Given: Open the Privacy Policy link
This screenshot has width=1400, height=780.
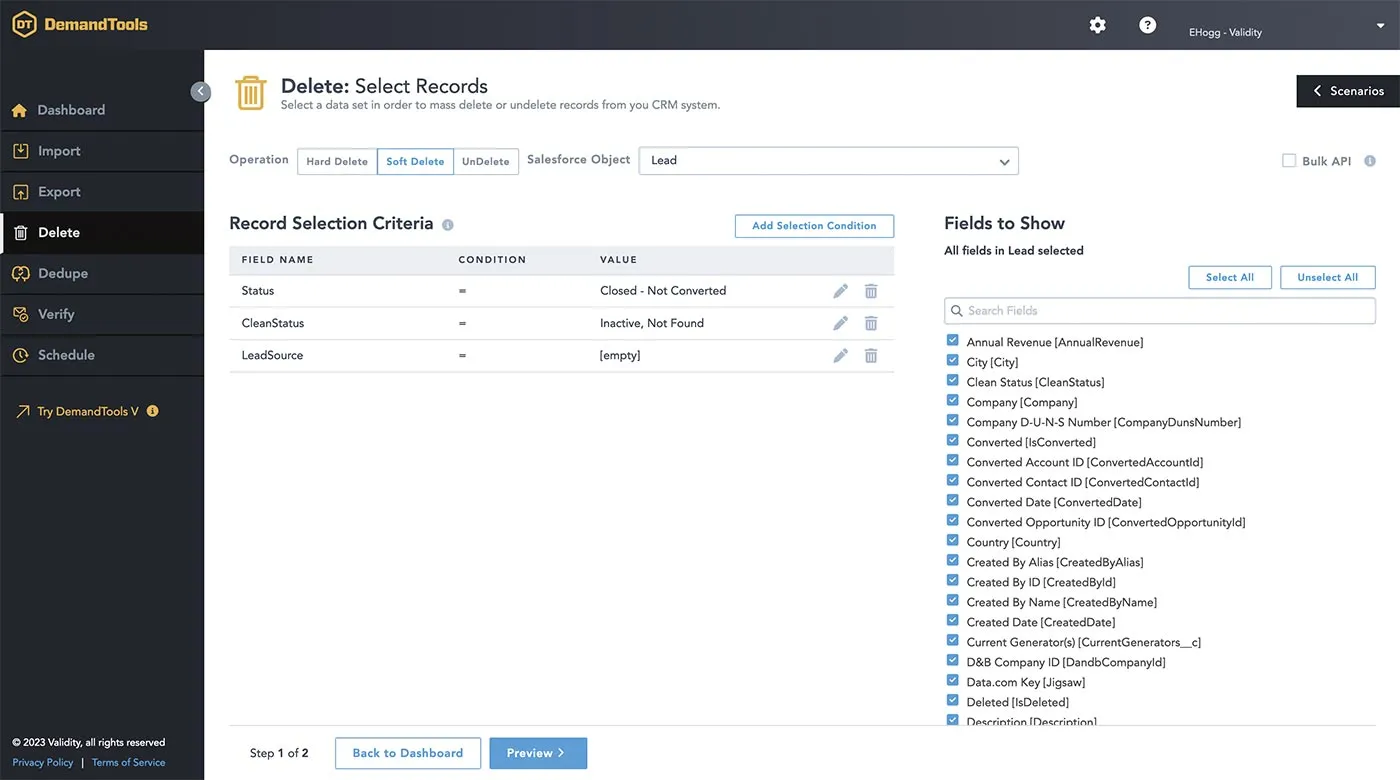Looking at the screenshot, I should 43,762.
